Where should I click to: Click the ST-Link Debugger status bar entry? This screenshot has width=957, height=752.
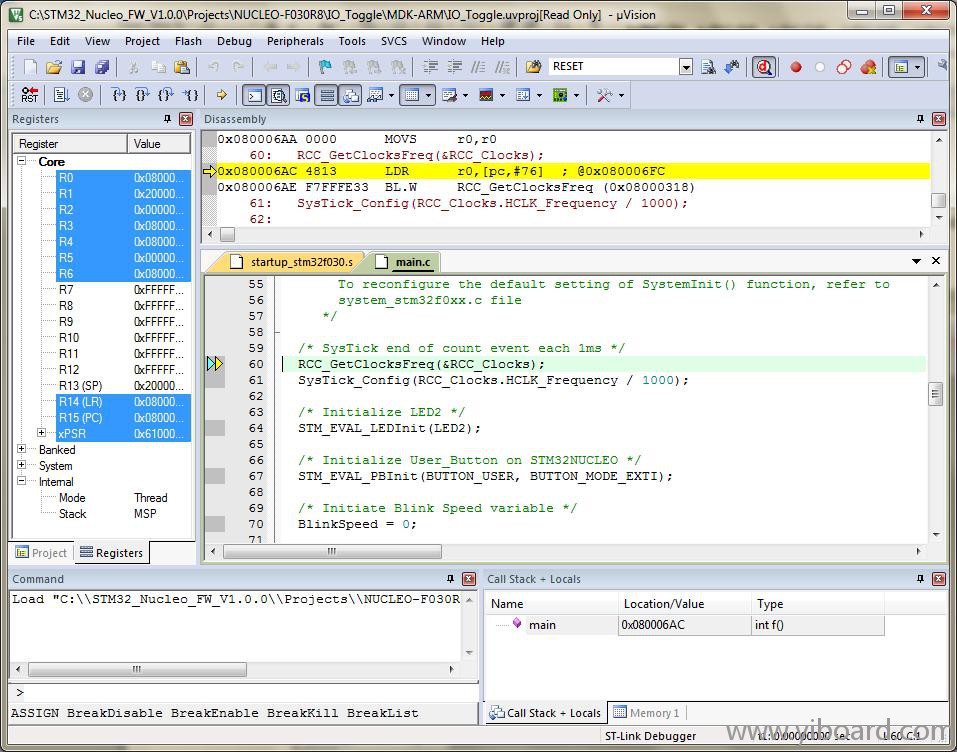click(650, 736)
